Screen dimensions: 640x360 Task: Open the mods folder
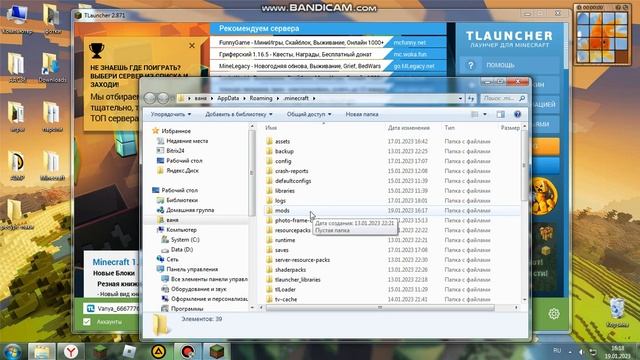click(x=282, y=211)
